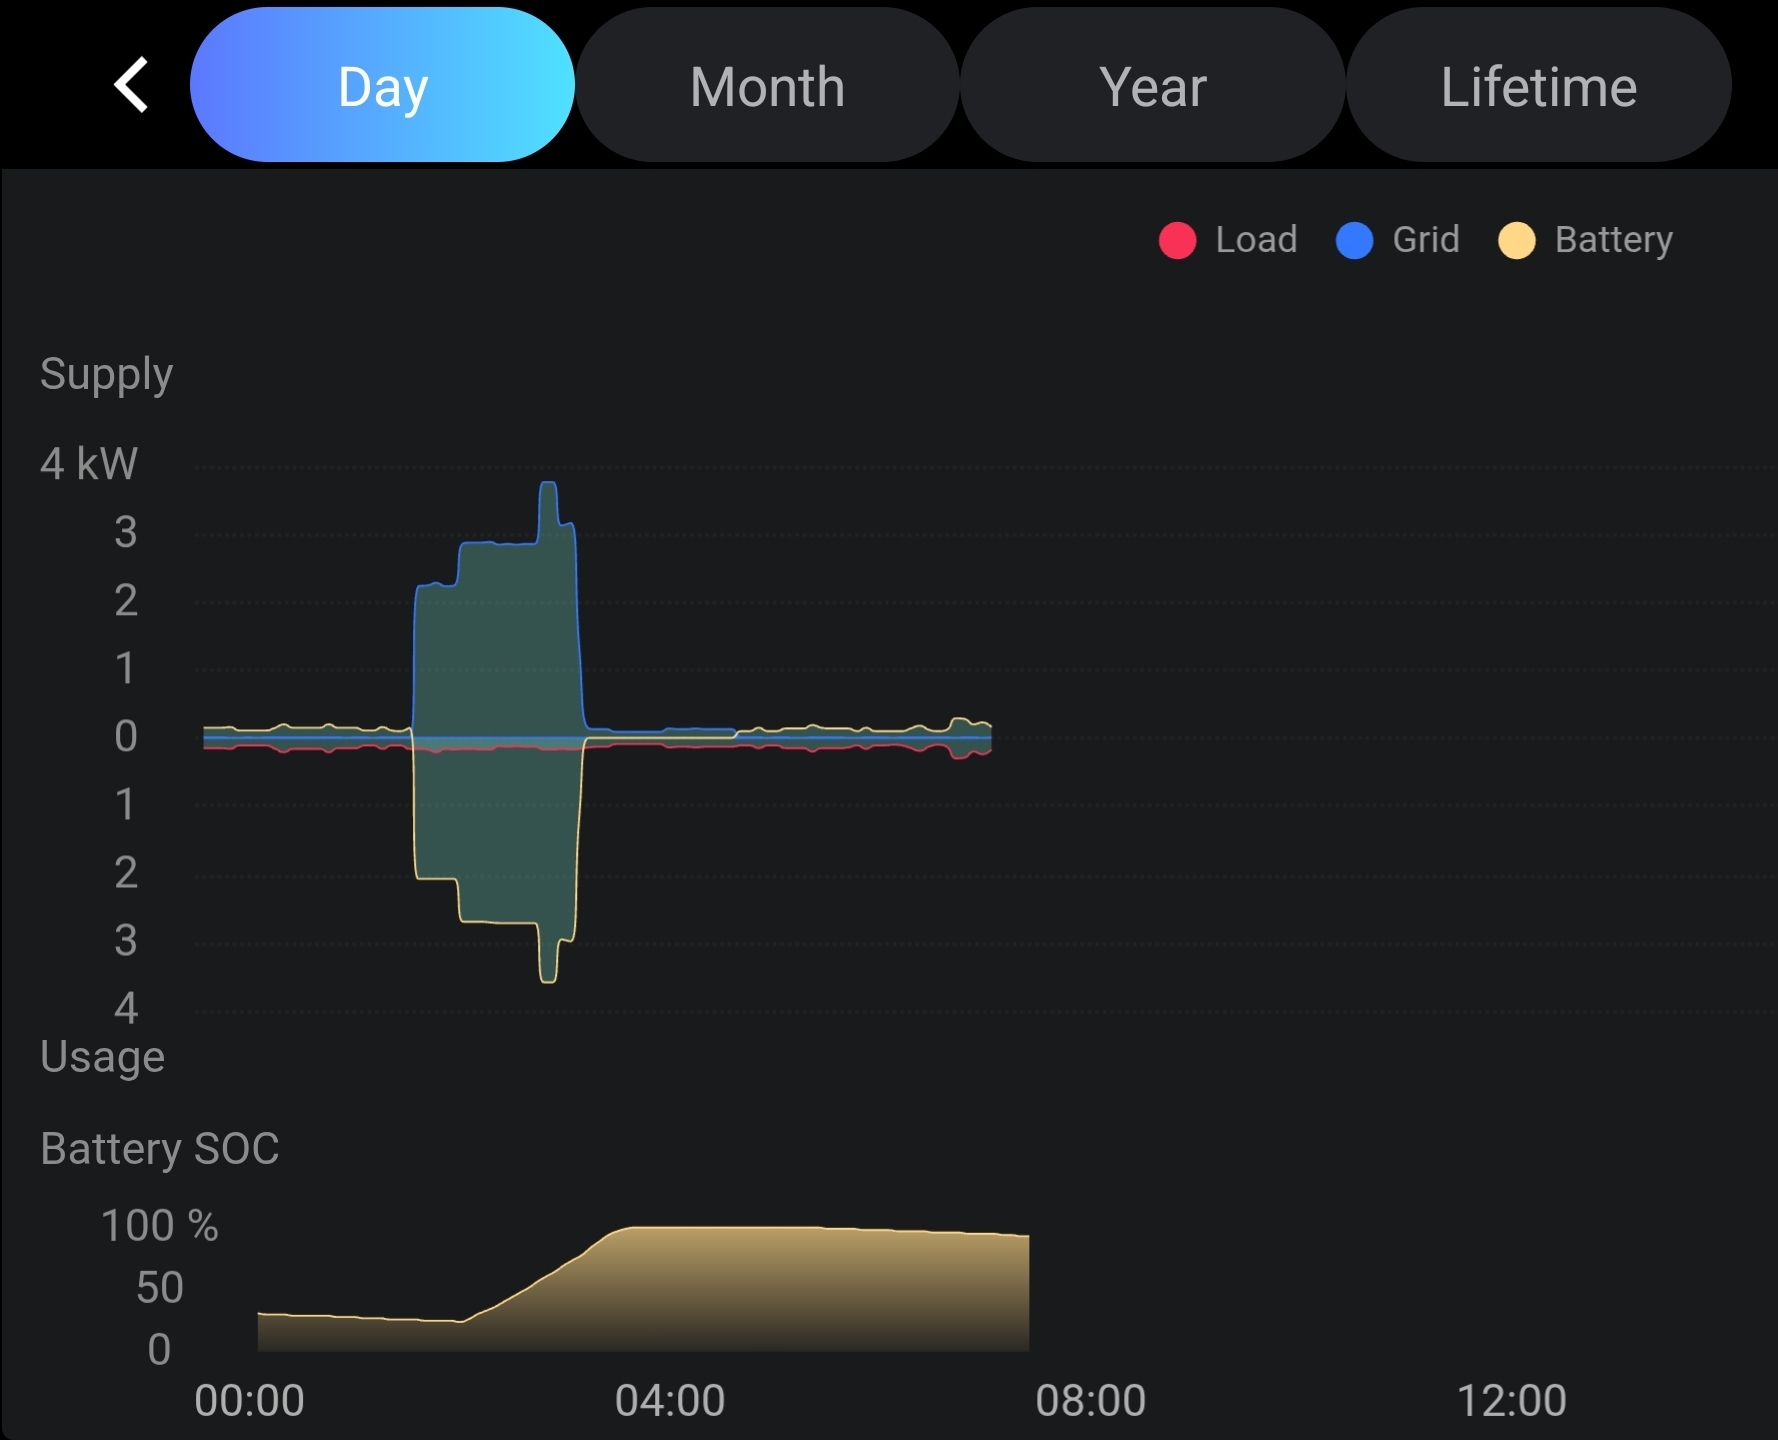The width and height of the screenshot is (1778, 1440).
Task: Toggle the Load series legend label
Action: coord(1256,240)
